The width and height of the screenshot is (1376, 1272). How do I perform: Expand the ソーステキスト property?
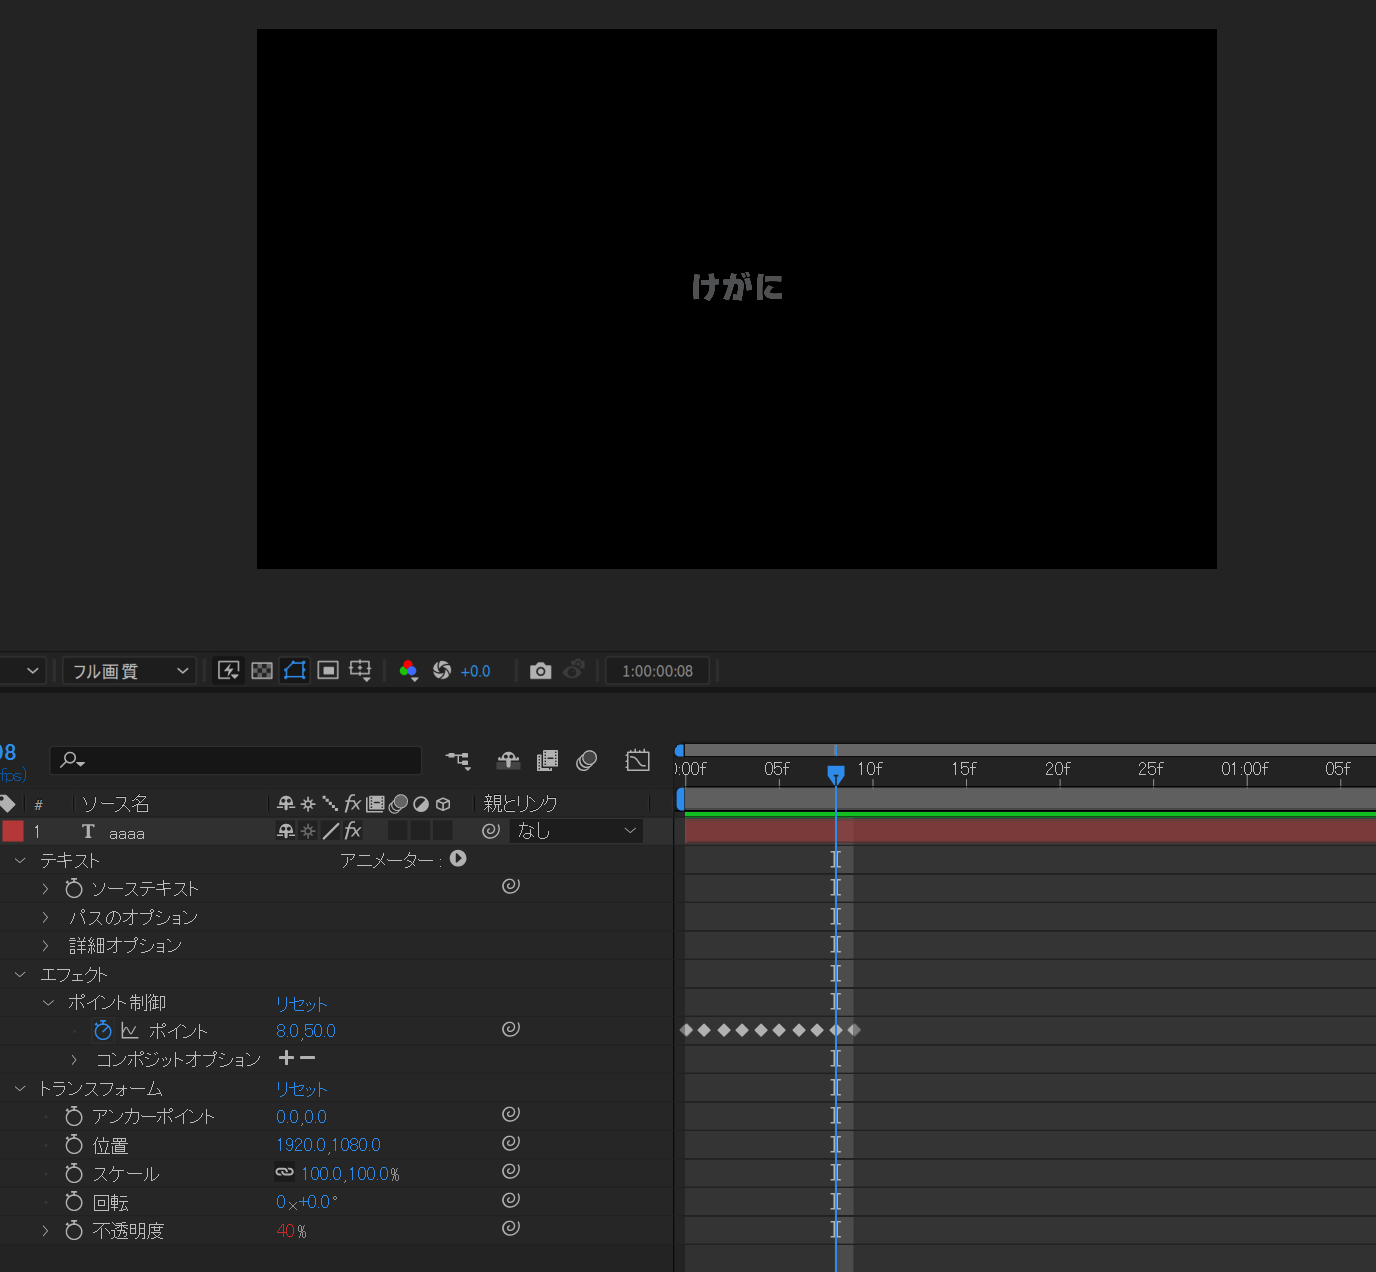point(45,888)
